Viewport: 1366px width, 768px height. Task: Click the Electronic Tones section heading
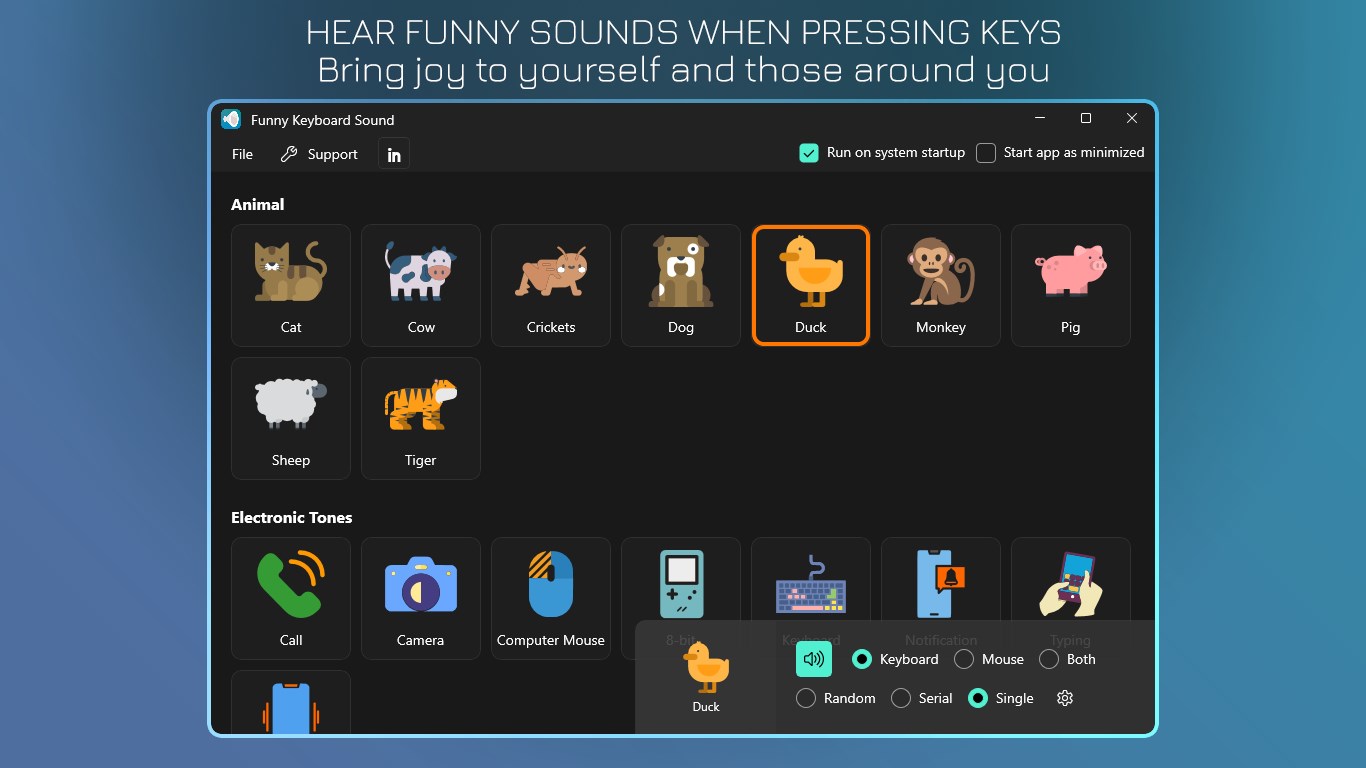coord(292,517)
